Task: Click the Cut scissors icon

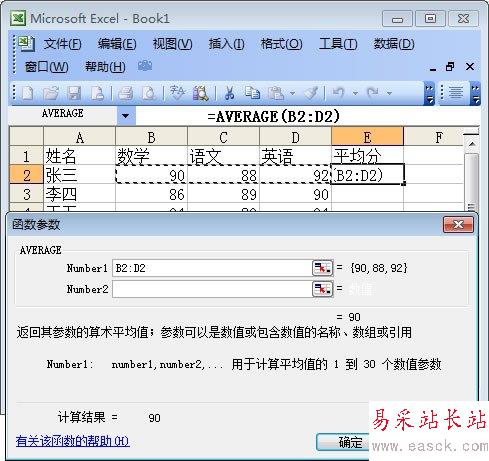Action: pyautogui.click(x=229, y=93)
